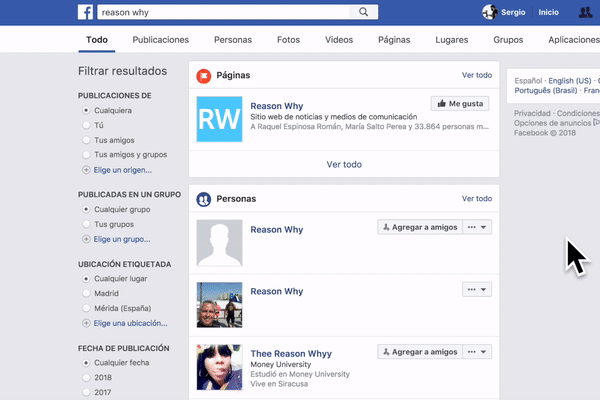The width and height of the screenshot is (600, 400).
Task: Switch to the Publicaciones tab
Action: coord(161,40)
